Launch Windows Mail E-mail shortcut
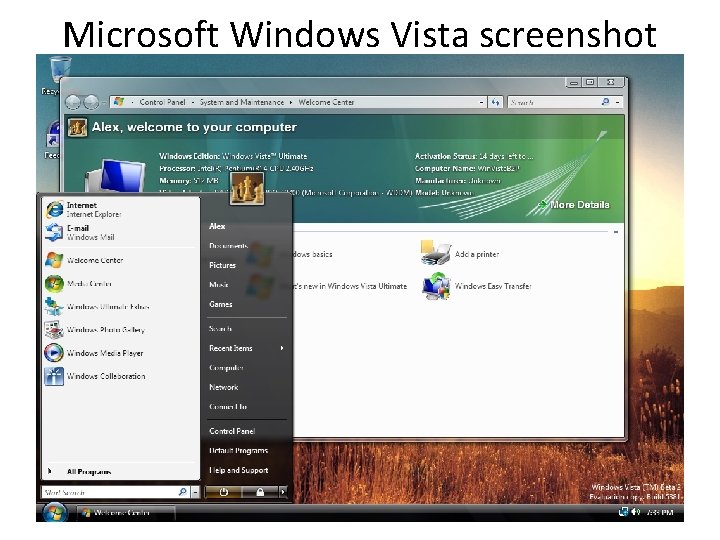This screenshot has height=540, width=720. (x=120, y=232)
